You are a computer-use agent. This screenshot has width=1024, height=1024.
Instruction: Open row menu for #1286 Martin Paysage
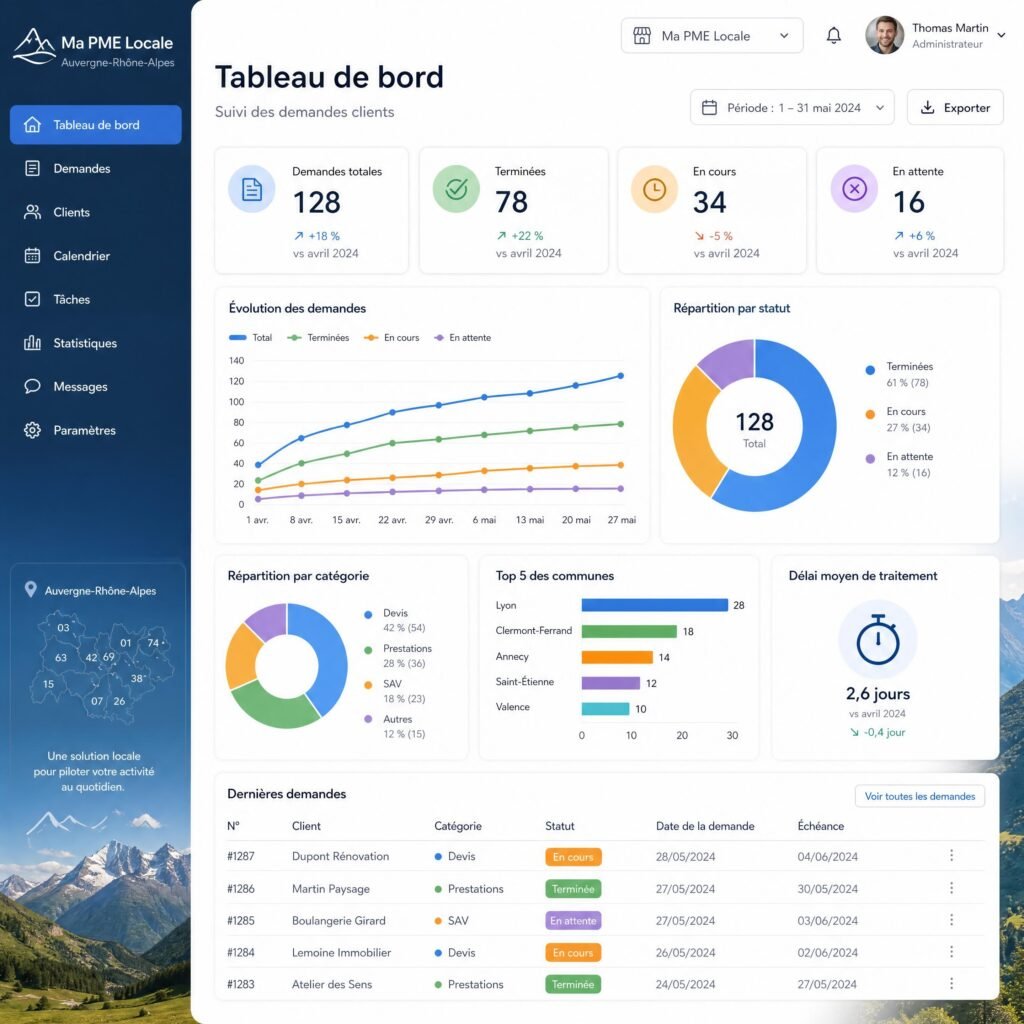951,888
